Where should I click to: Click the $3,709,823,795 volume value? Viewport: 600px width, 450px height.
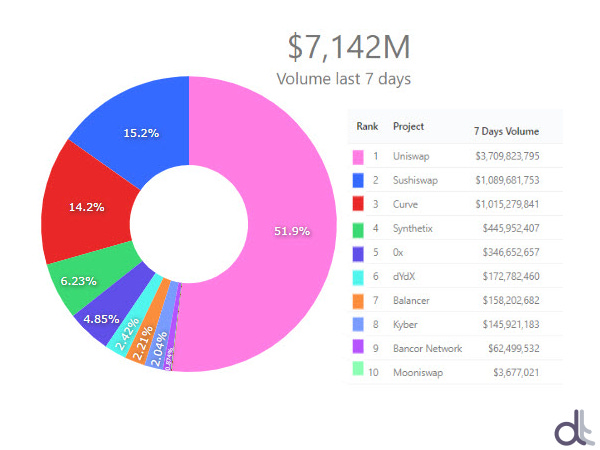click(507, 156)
